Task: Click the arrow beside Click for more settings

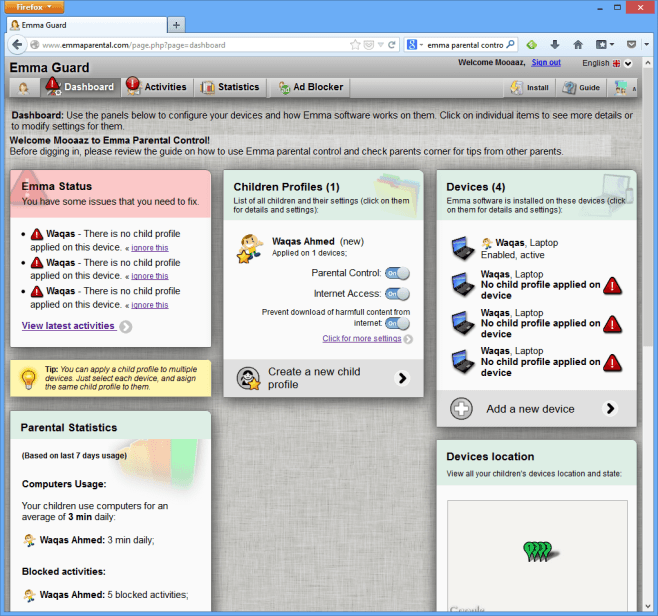Action: 408,339
